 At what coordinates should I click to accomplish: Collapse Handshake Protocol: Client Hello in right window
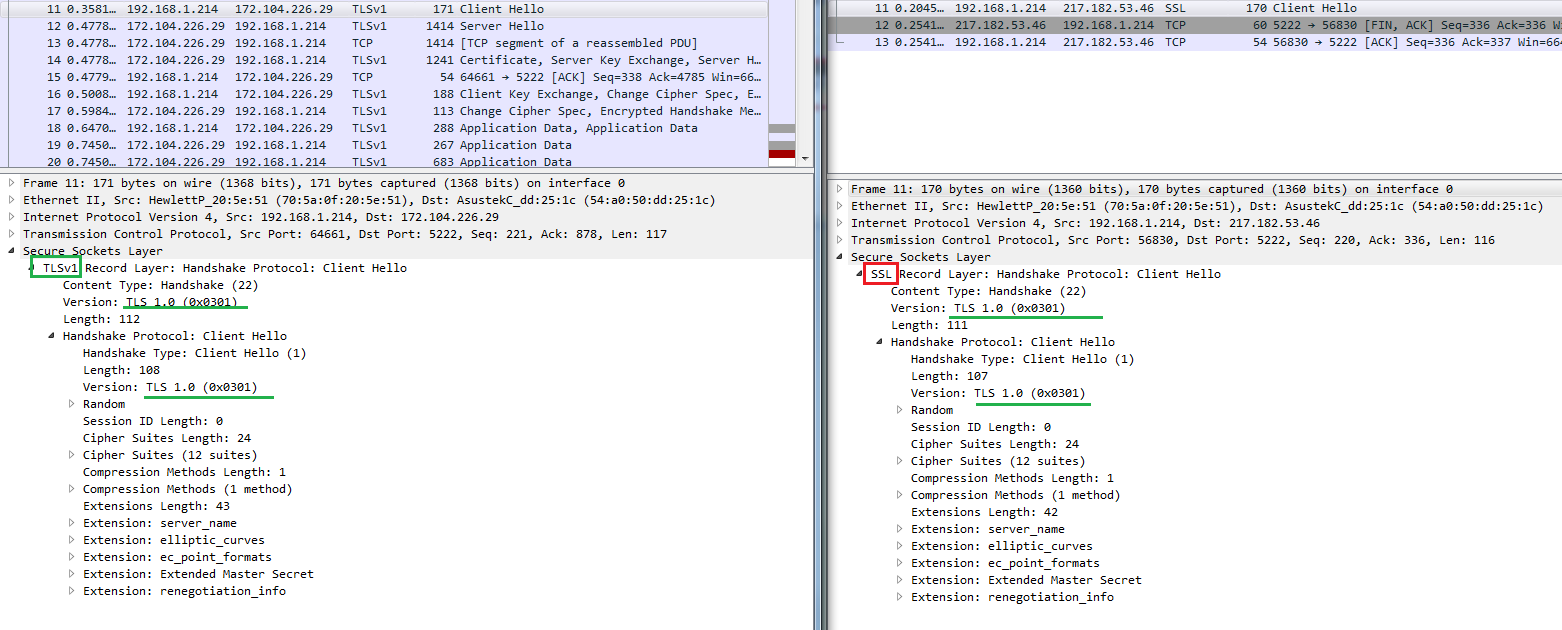[x=880, y=342]
